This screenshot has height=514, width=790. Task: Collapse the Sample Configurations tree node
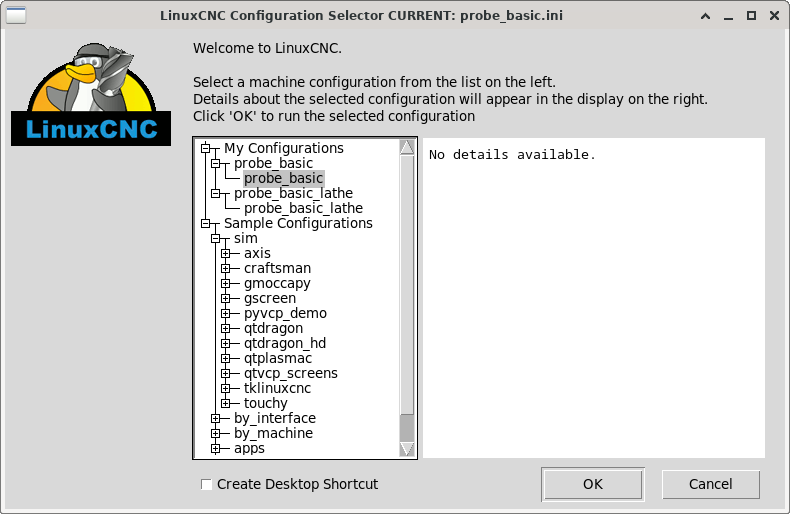click(206, 223)
